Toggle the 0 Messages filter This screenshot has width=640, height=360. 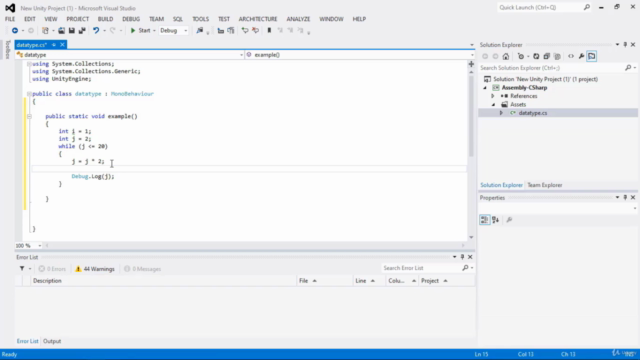pyautogui.click(x=142, y=269)
